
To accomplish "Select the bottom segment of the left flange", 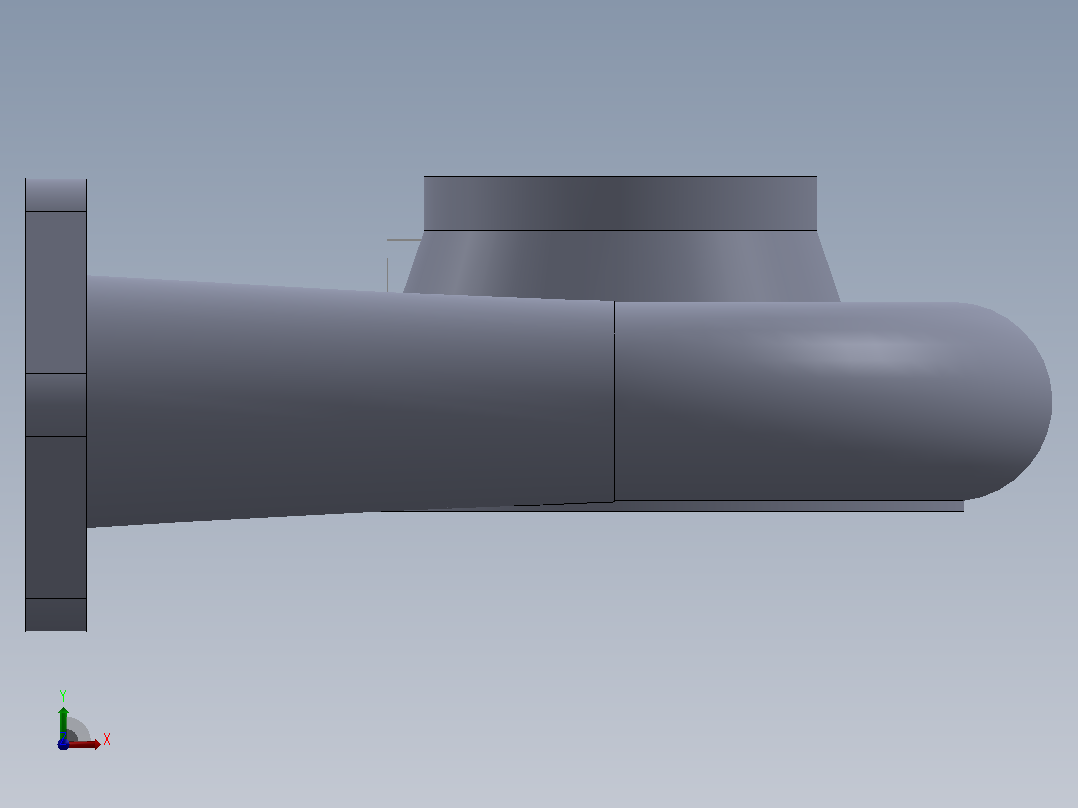I will (x=56, y=614).
